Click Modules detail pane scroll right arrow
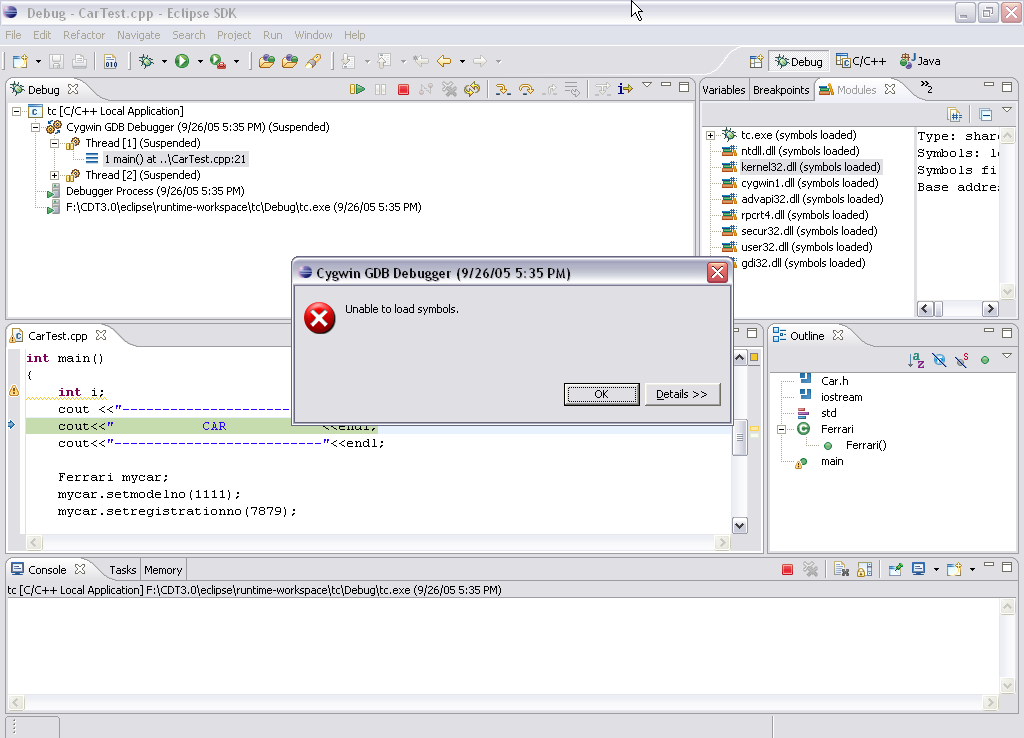1024x738 pixels. coord(991,309)
